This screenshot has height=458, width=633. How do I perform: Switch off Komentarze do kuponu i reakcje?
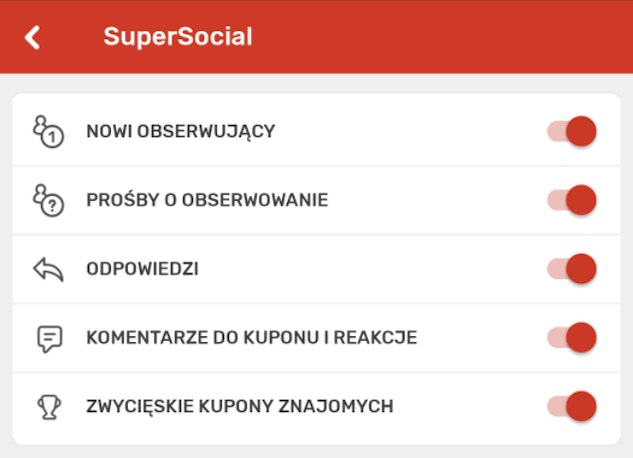pos(573,338)
